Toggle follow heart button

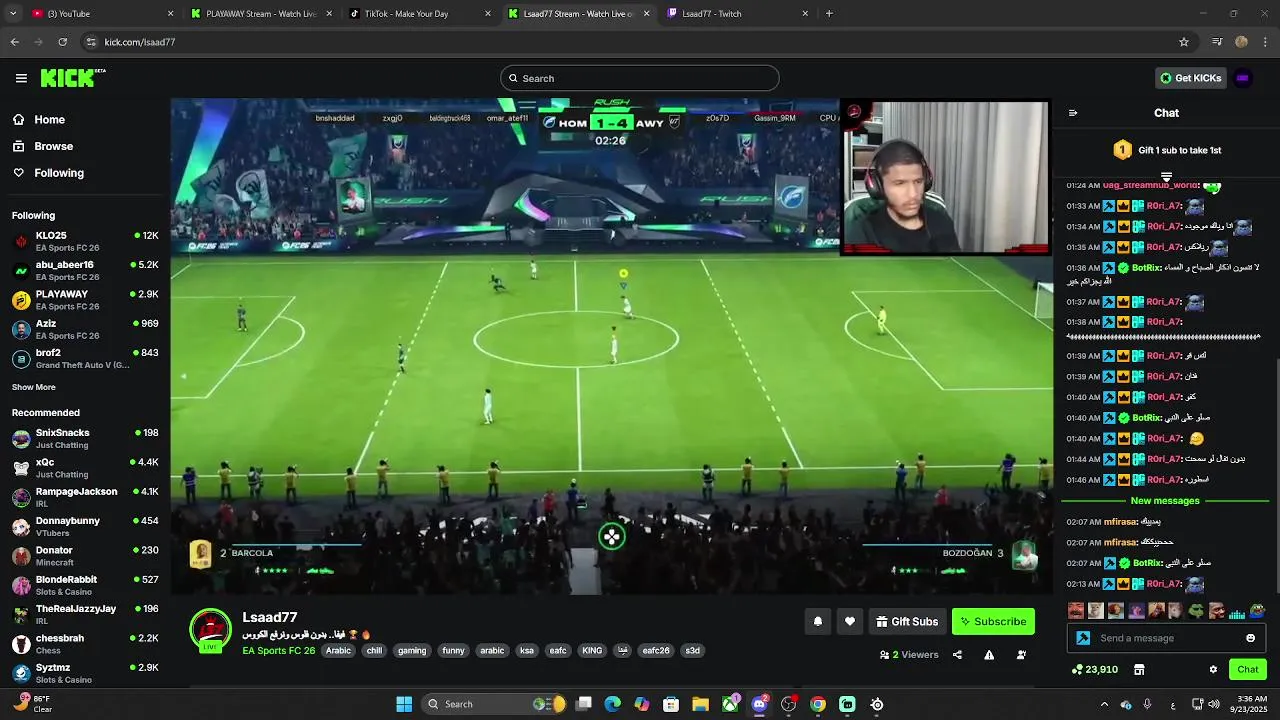[850, 621]
